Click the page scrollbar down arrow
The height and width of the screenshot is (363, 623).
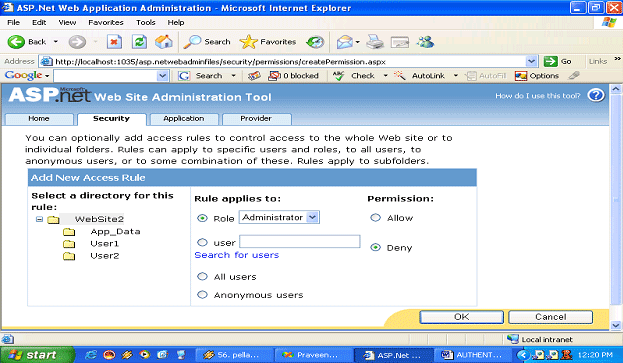tap(616, 325)
